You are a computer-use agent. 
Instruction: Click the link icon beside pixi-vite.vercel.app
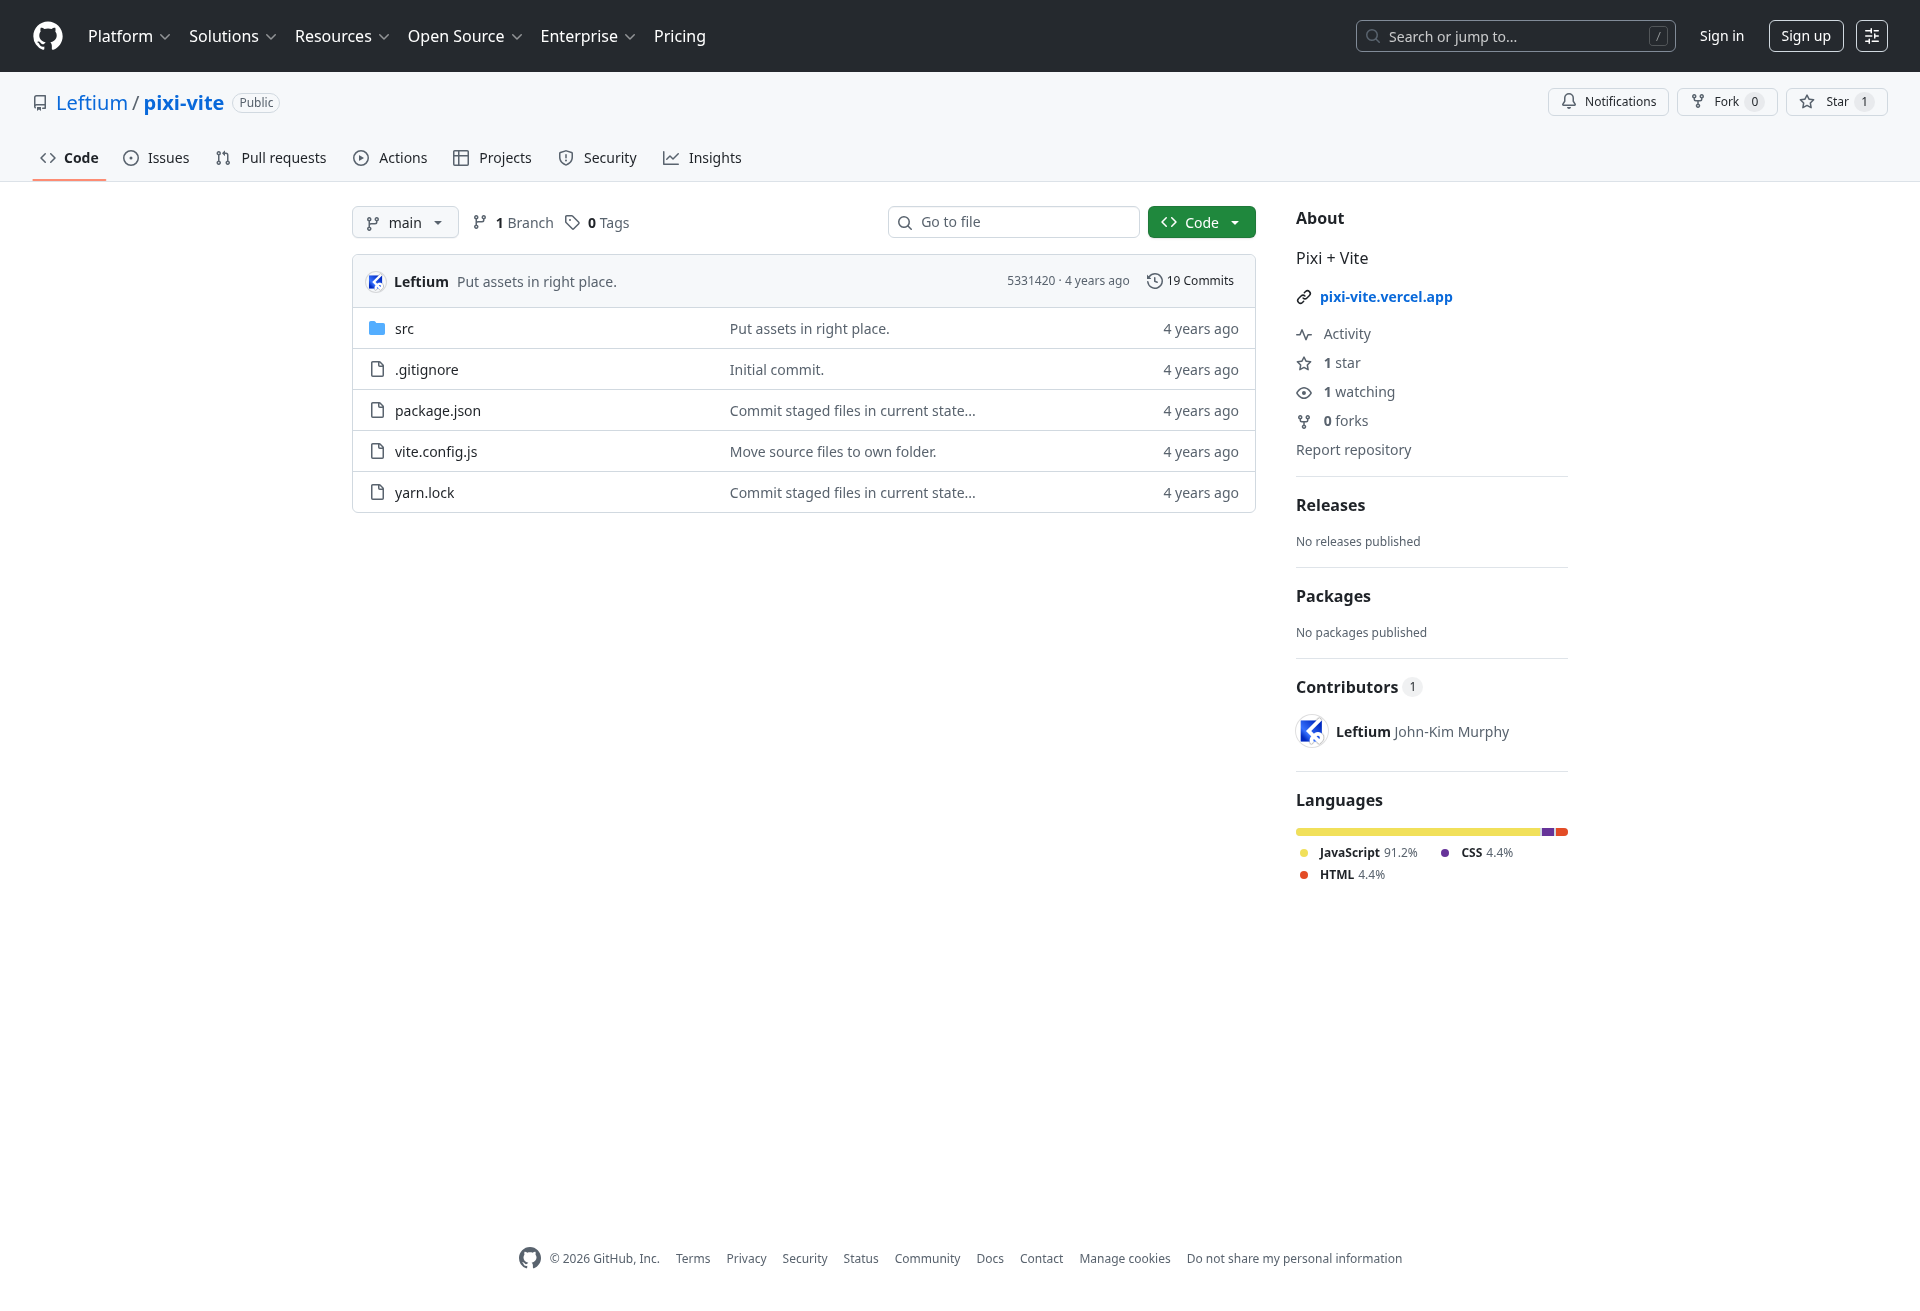point(1304,297)
